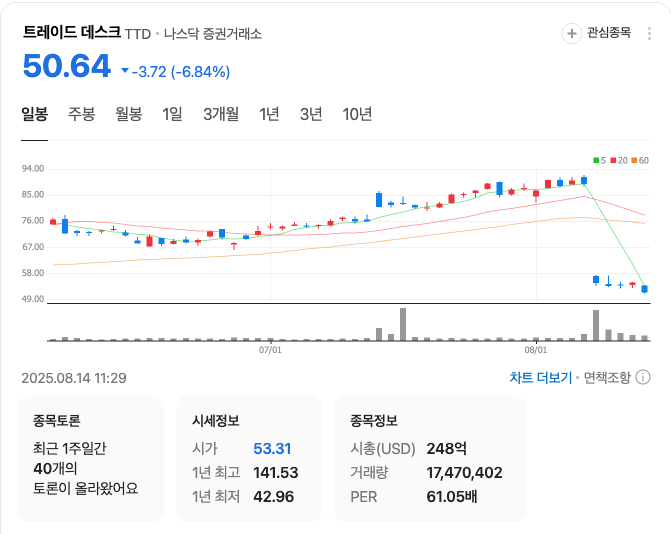Click the red 20-day moving average legend
The height and width of the screenshot is (534, 671).
(619, 160)
